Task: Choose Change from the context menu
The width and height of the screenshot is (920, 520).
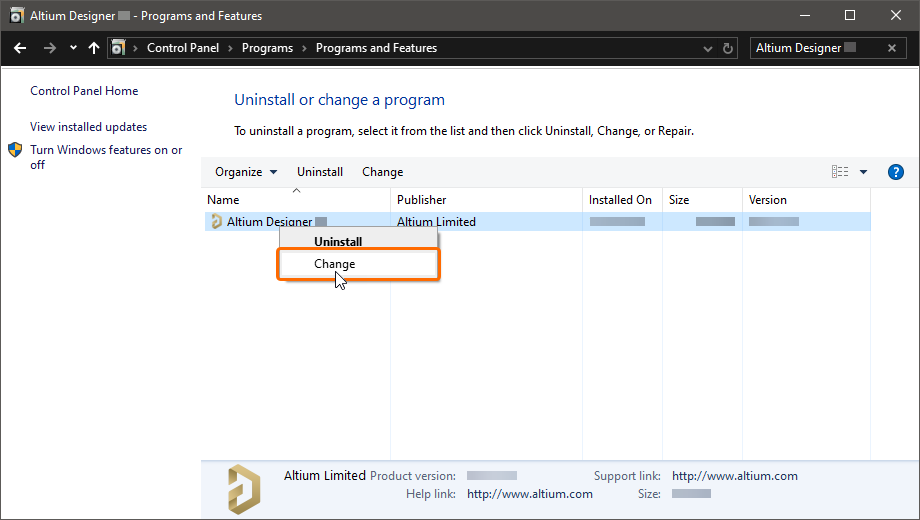Action: (x=358, y=264)
